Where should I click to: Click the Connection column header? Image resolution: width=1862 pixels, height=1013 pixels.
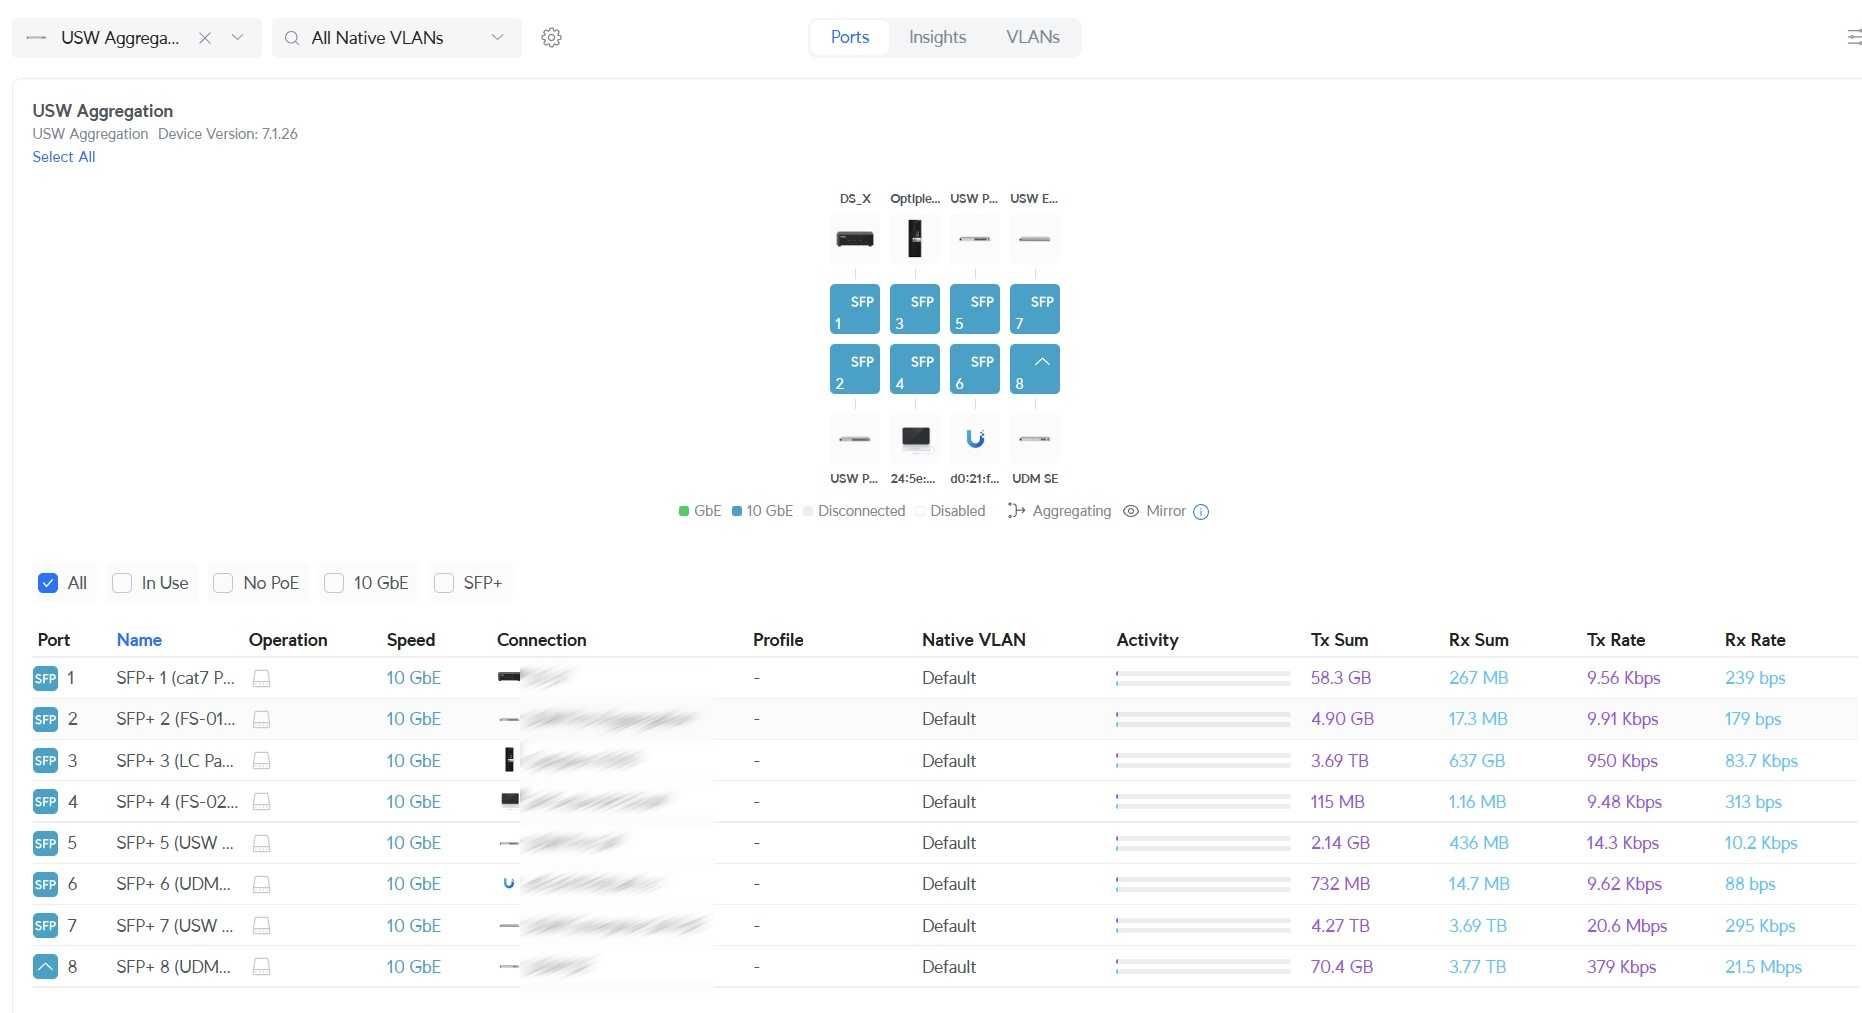pyautogui.click(x=541, y=640)
